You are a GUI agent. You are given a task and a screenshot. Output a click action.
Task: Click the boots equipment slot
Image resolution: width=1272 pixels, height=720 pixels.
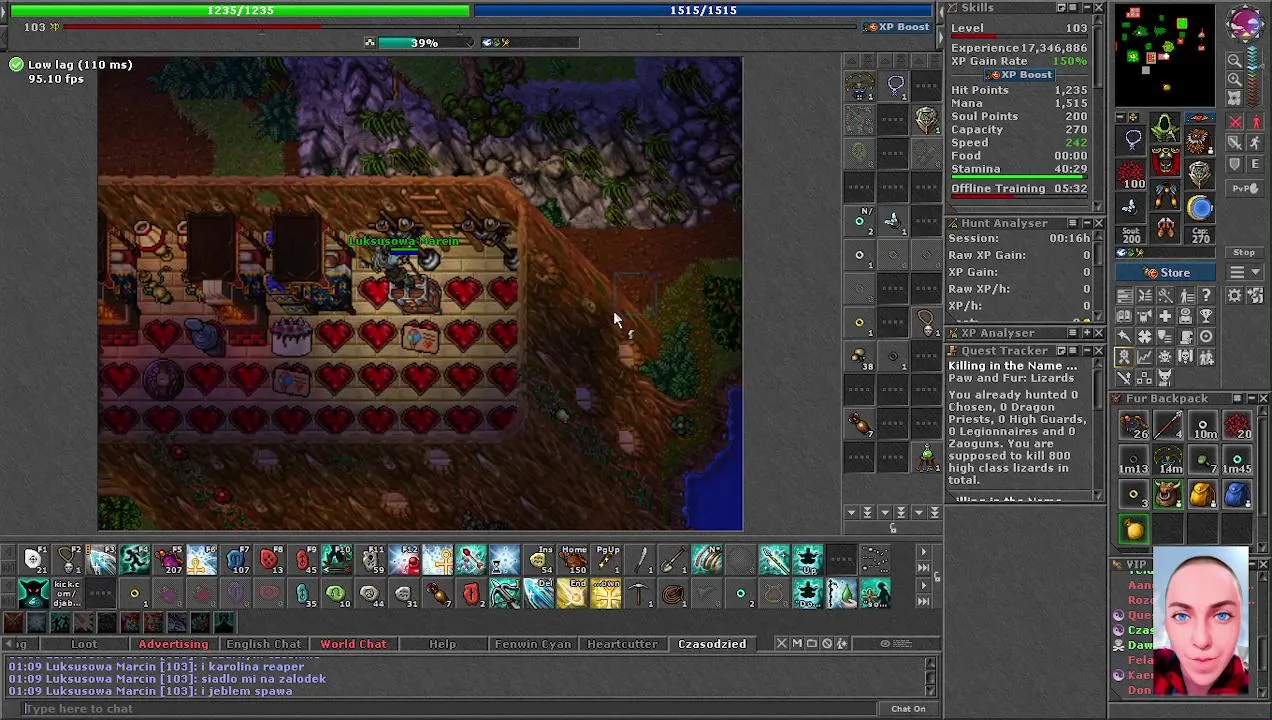click(x=1165, y=227)
